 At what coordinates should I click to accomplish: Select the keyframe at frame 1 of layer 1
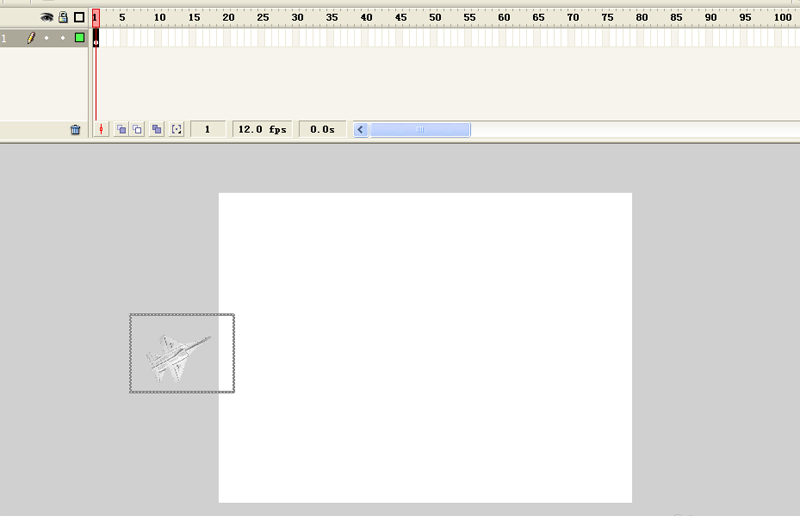[x=96, y=38]
